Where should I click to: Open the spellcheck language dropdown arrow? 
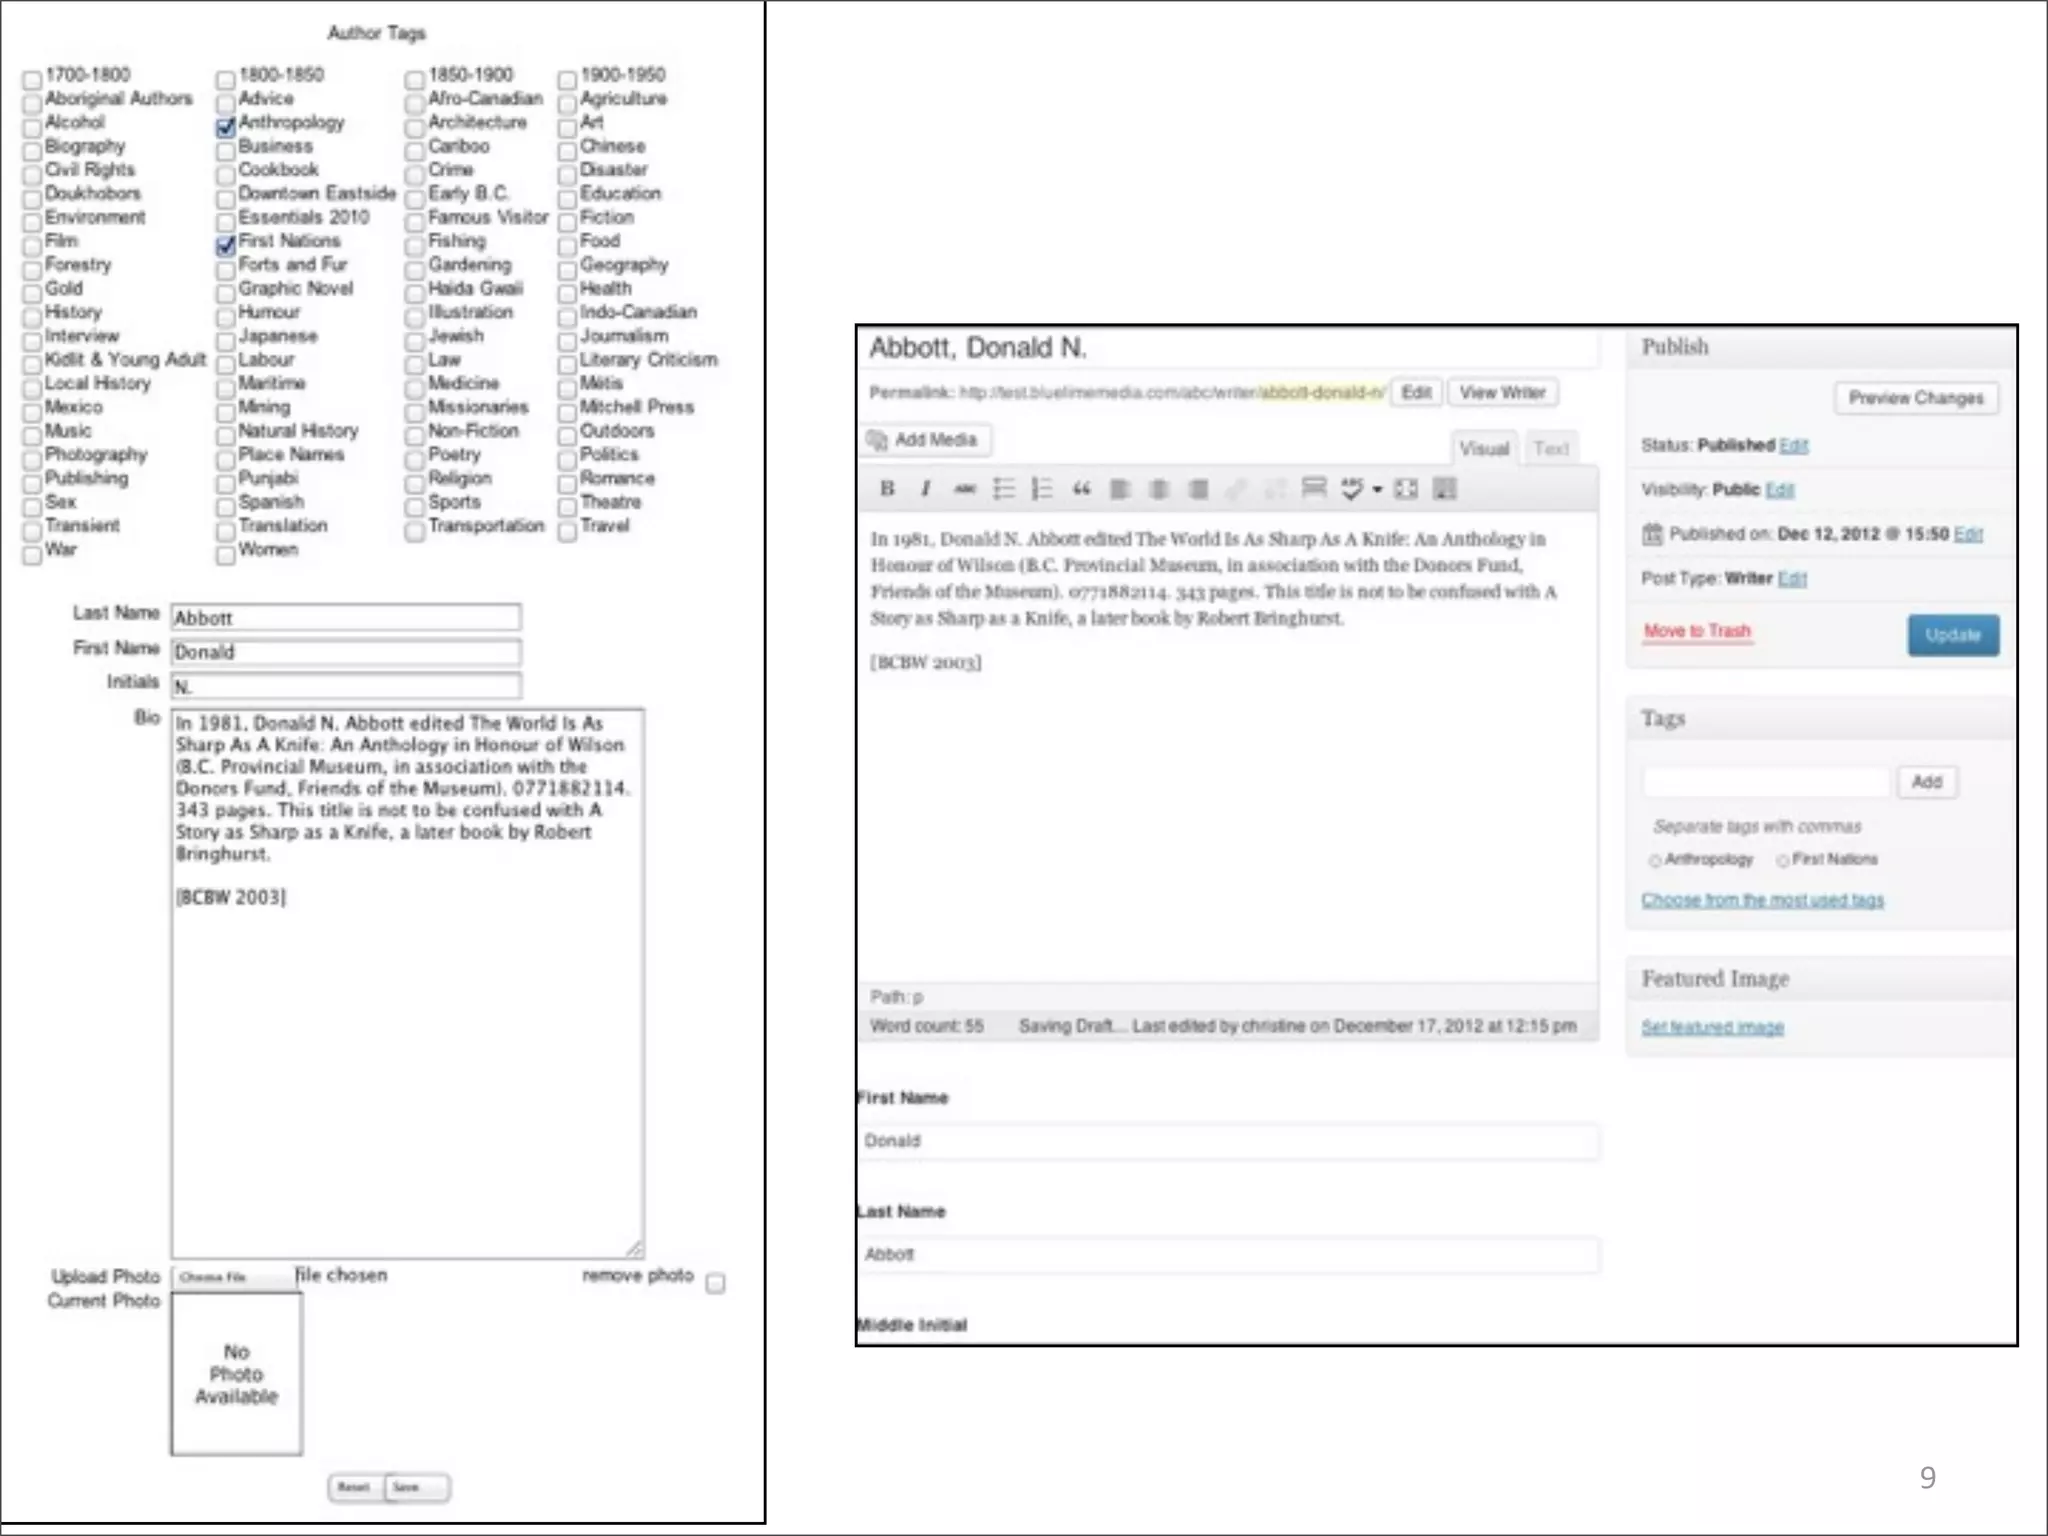click(1377, 489)
